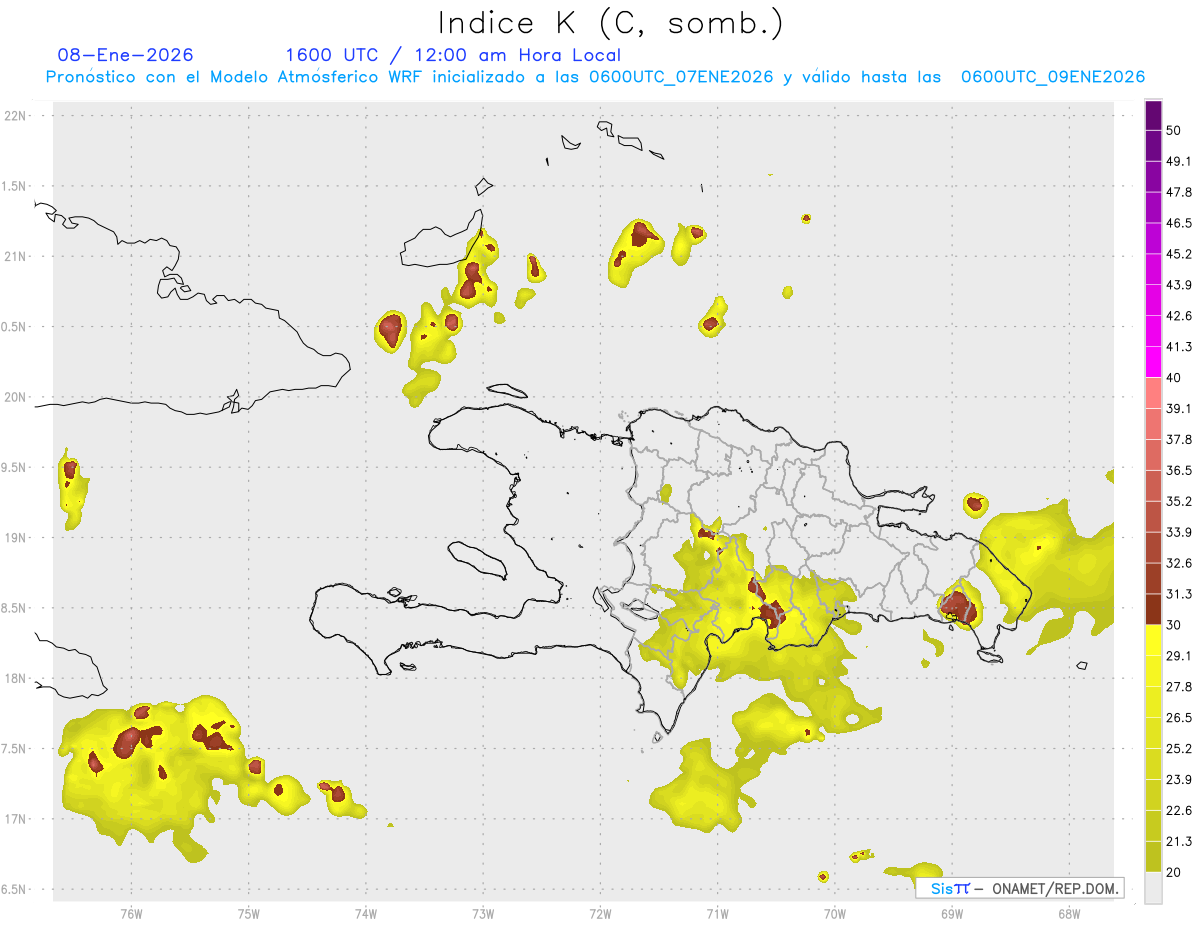The image size is (1200, 927).
Task: Click the 08-Ene-2026 date label
Action: point(126,55)
